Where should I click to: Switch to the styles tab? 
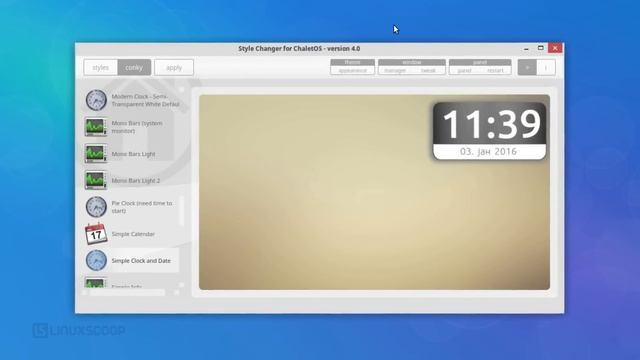(x=100, y=67)
